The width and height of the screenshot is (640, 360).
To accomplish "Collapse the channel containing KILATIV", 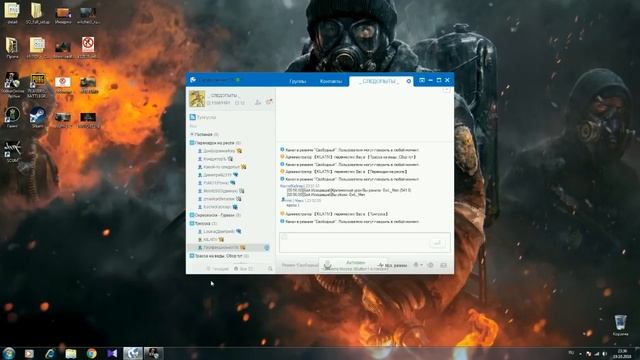I will pos(192,223).
